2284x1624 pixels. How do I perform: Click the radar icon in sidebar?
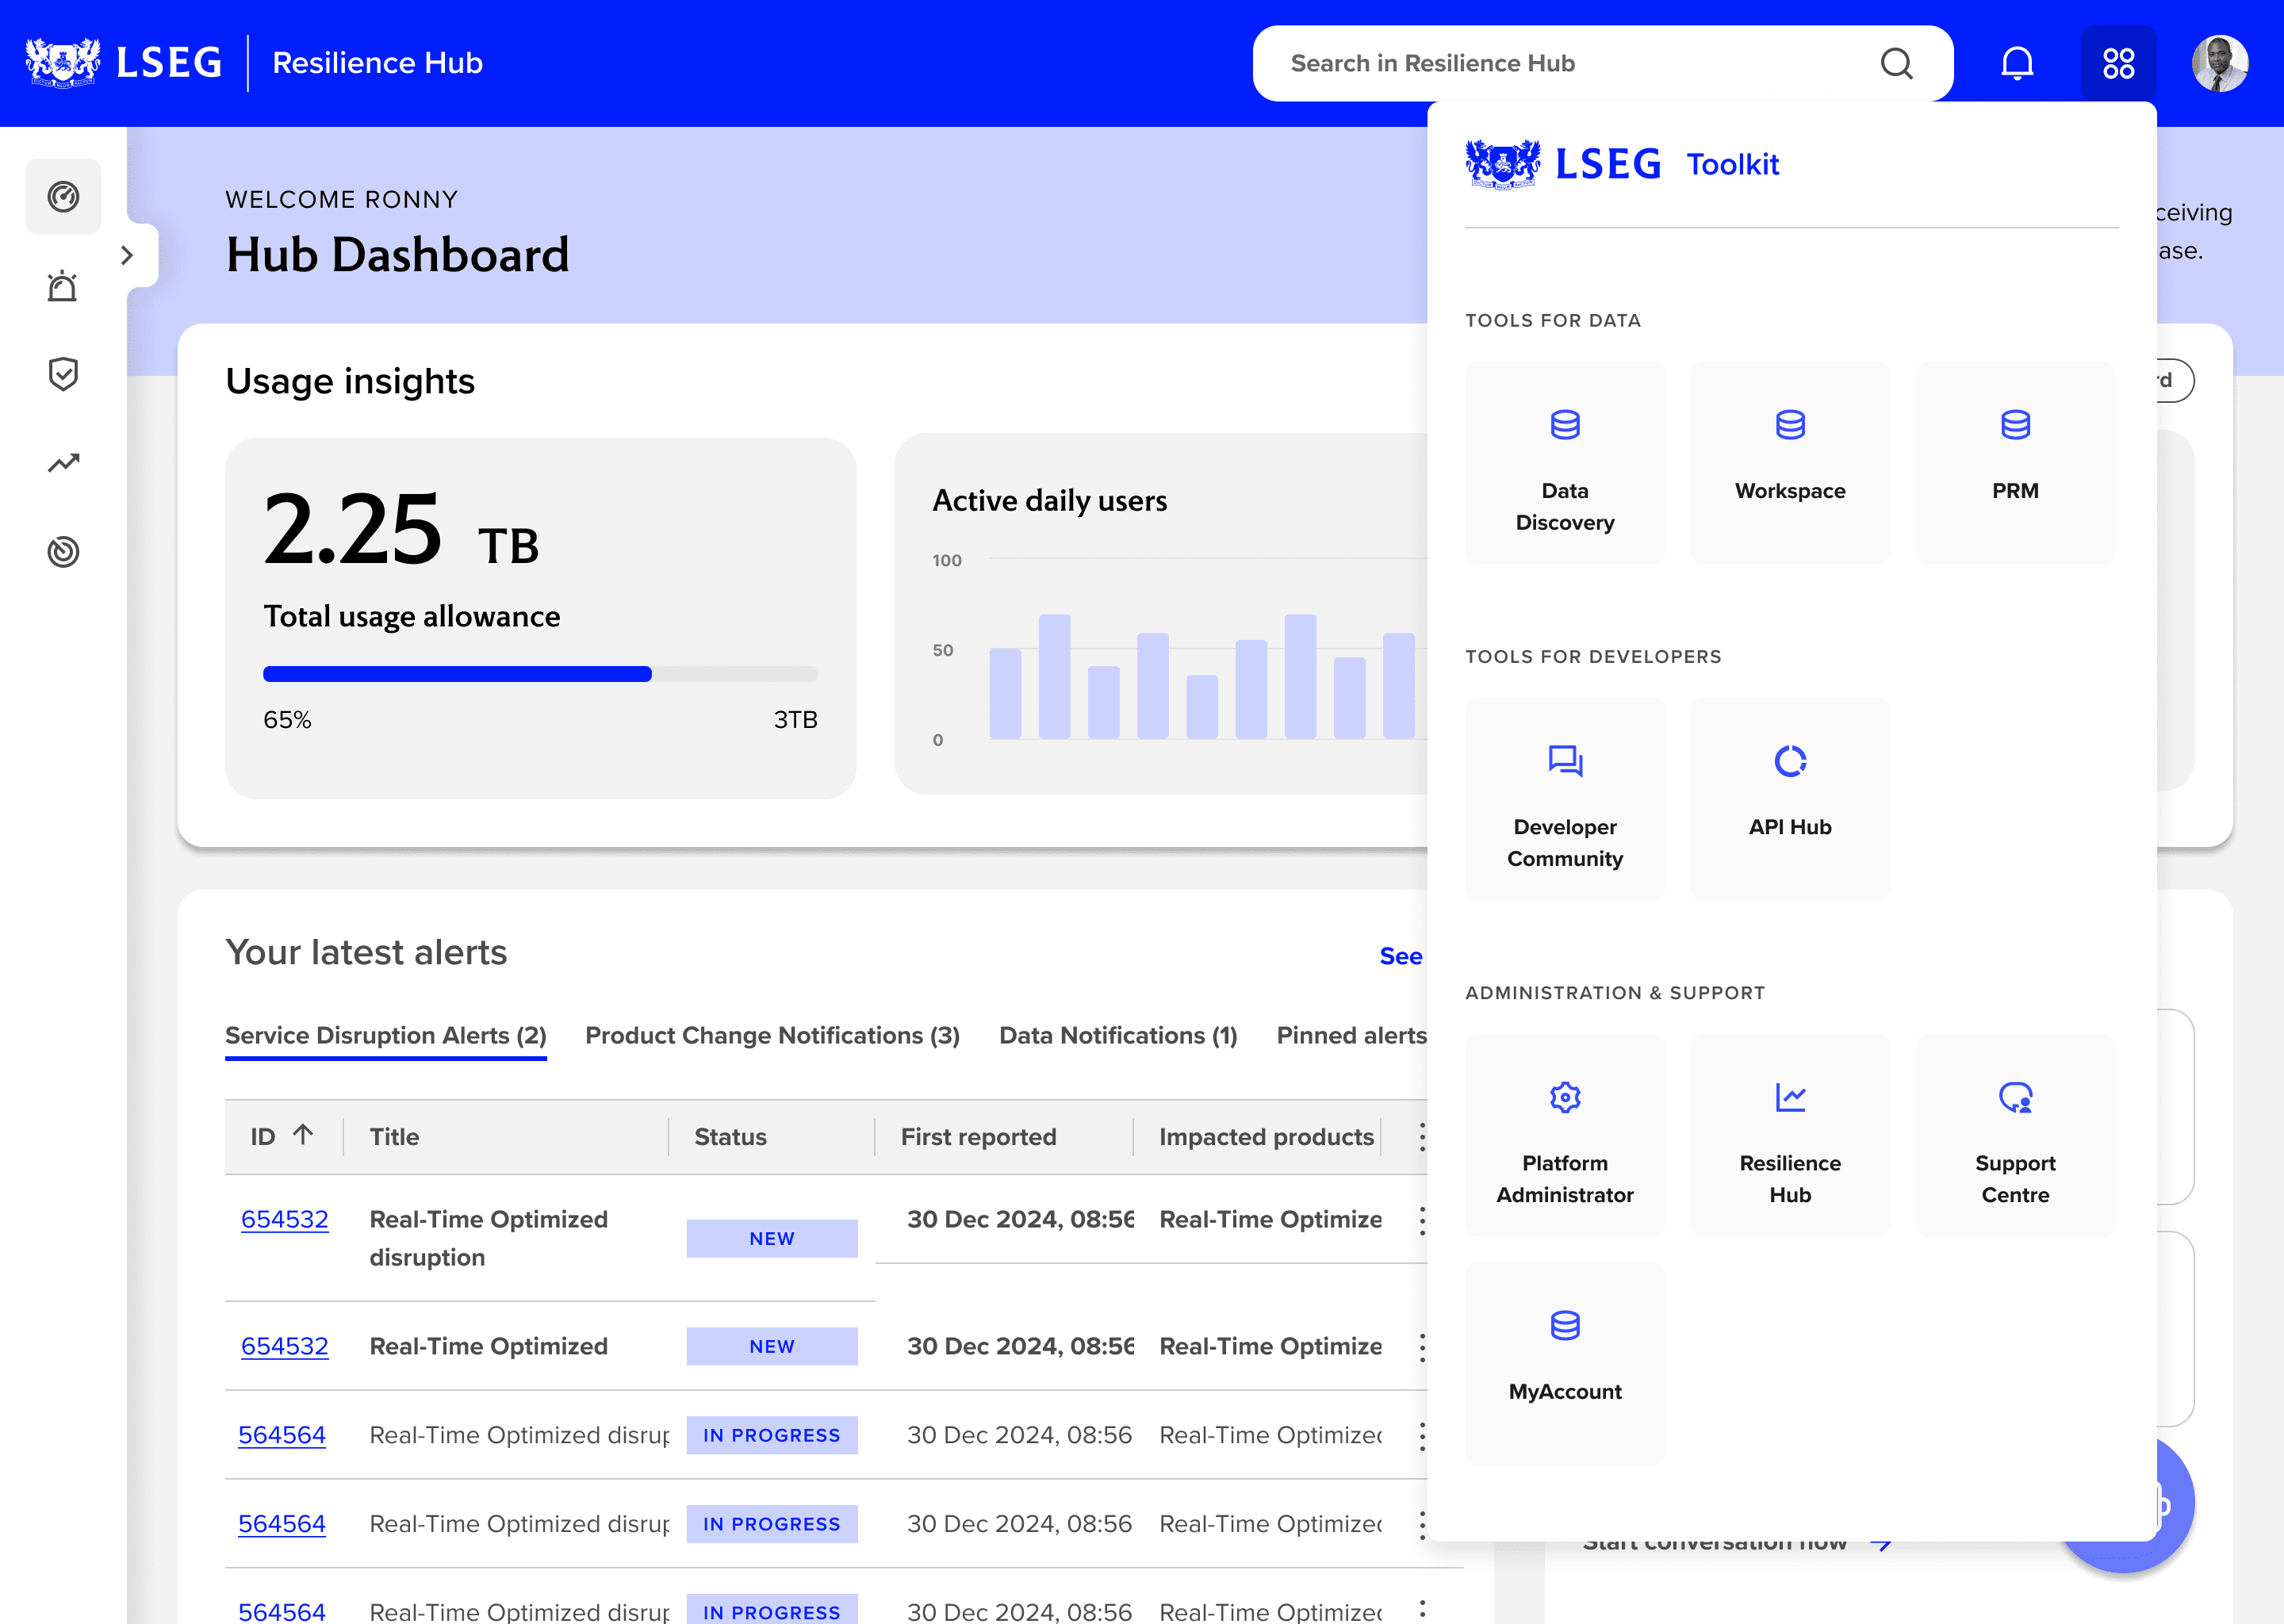63,552
